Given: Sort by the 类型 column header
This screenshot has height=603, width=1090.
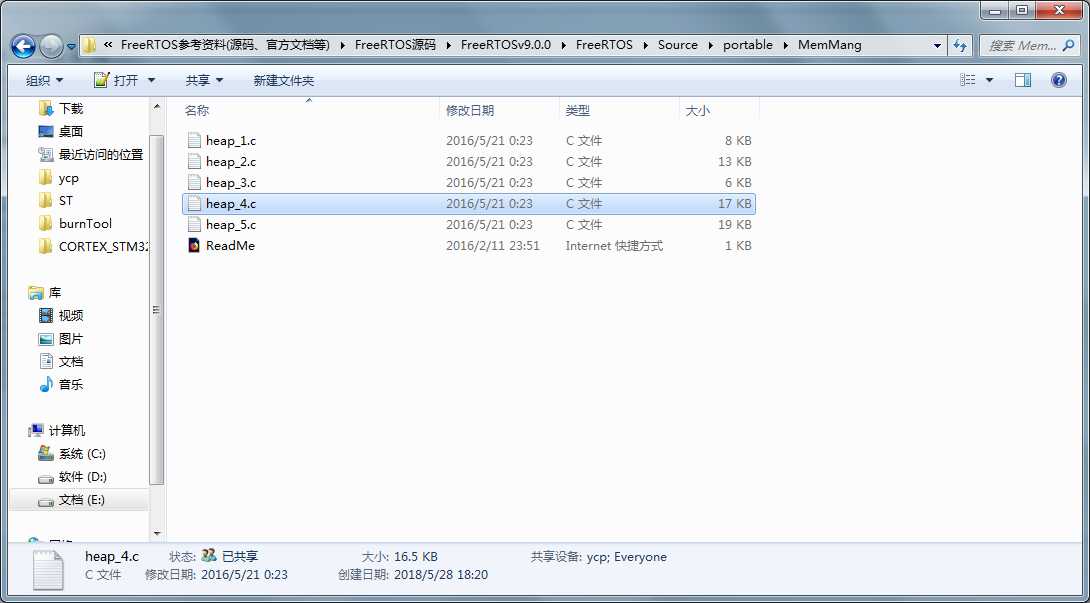Looking at the screenshot, I should [619, 110].
